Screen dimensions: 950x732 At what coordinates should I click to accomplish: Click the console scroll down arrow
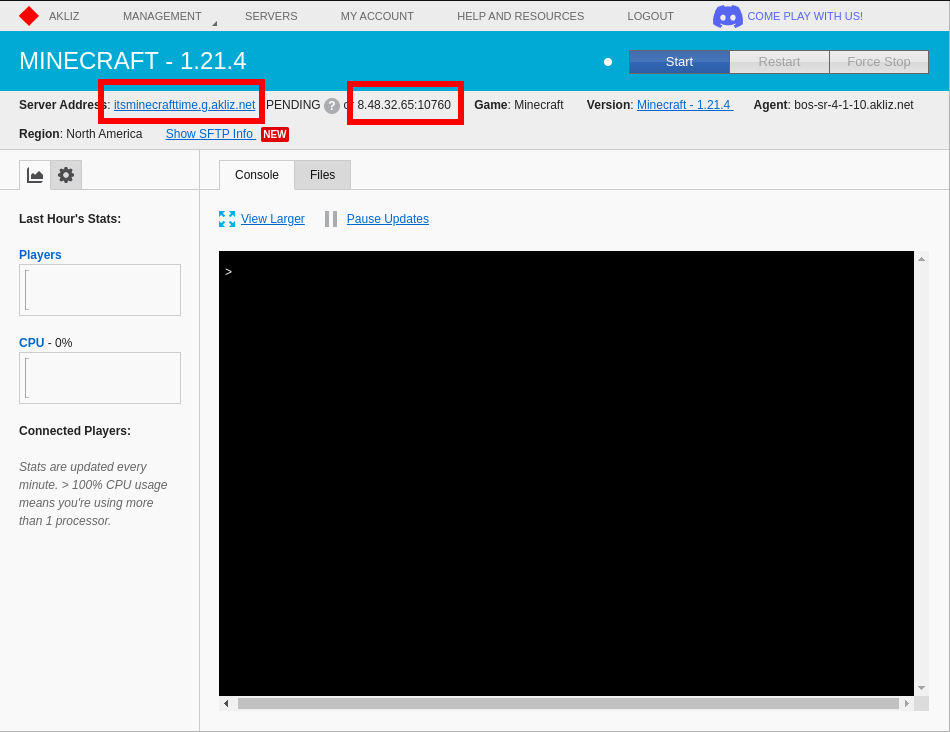point(922,688)
